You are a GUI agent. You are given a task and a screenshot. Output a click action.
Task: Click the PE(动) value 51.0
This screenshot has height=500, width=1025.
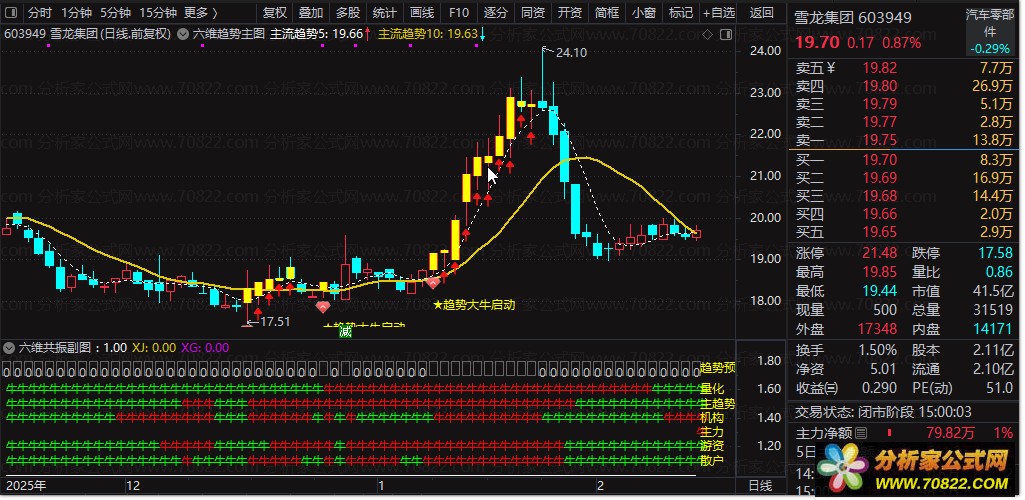(x=1000, y=388)
